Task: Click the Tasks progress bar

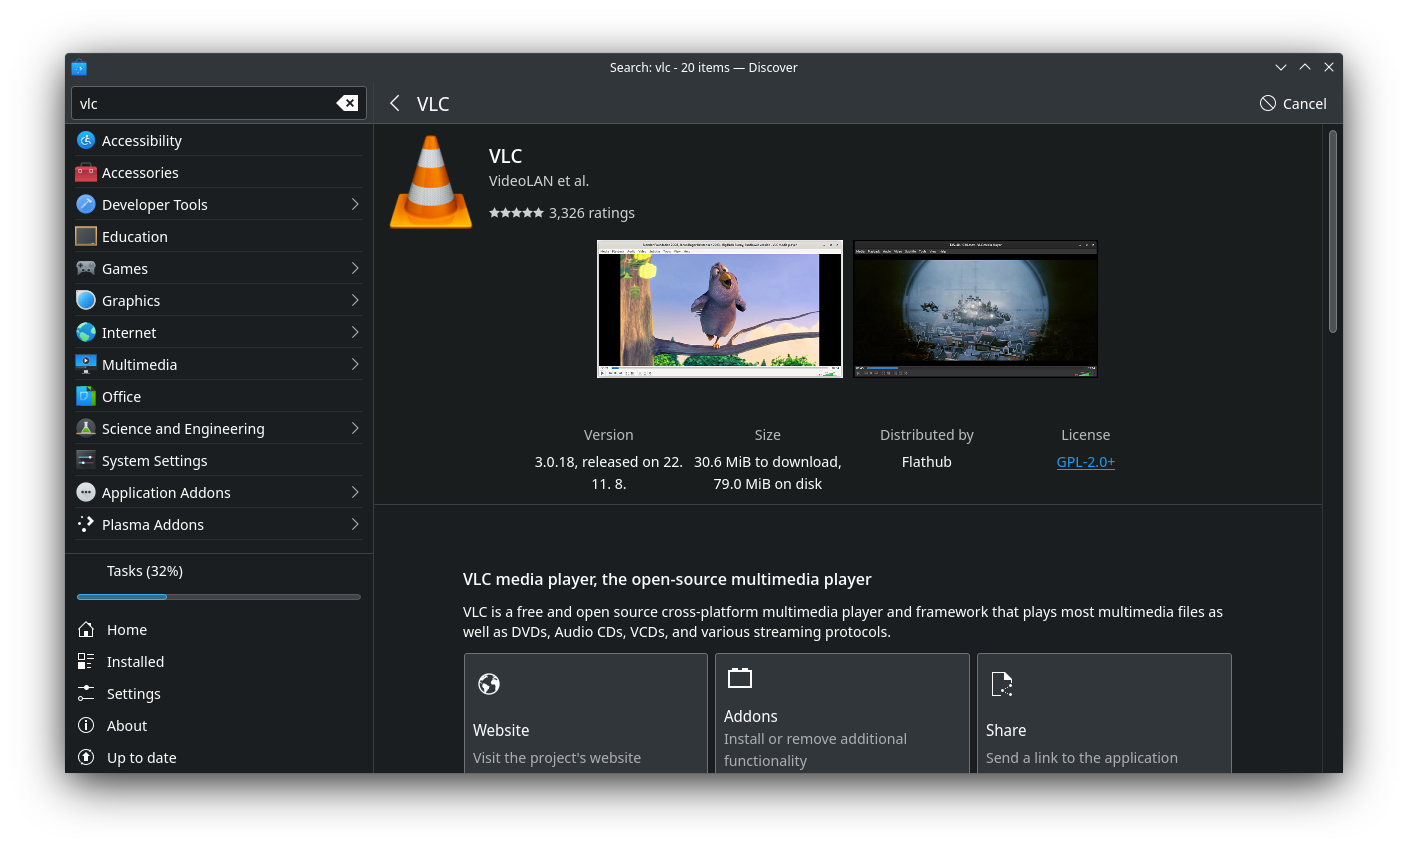Action: click(219, 597)
